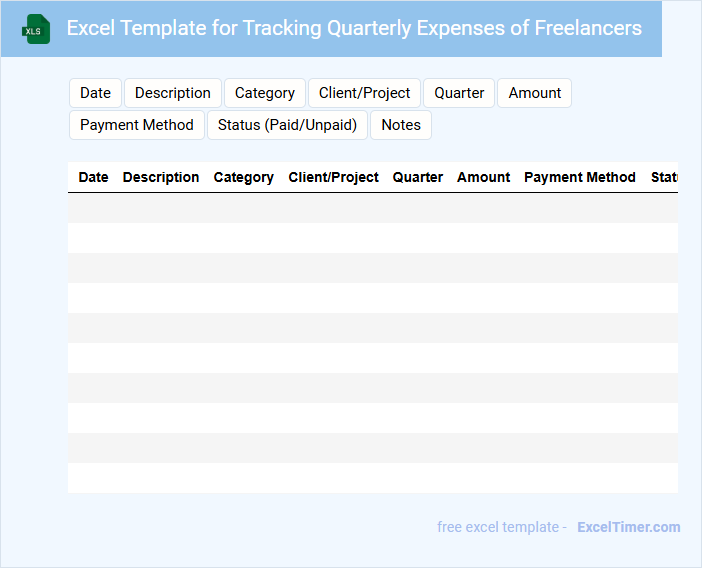Viewport: 702px width, 568px height.
Task: Click the Category tag button
Action: (265, 93)
